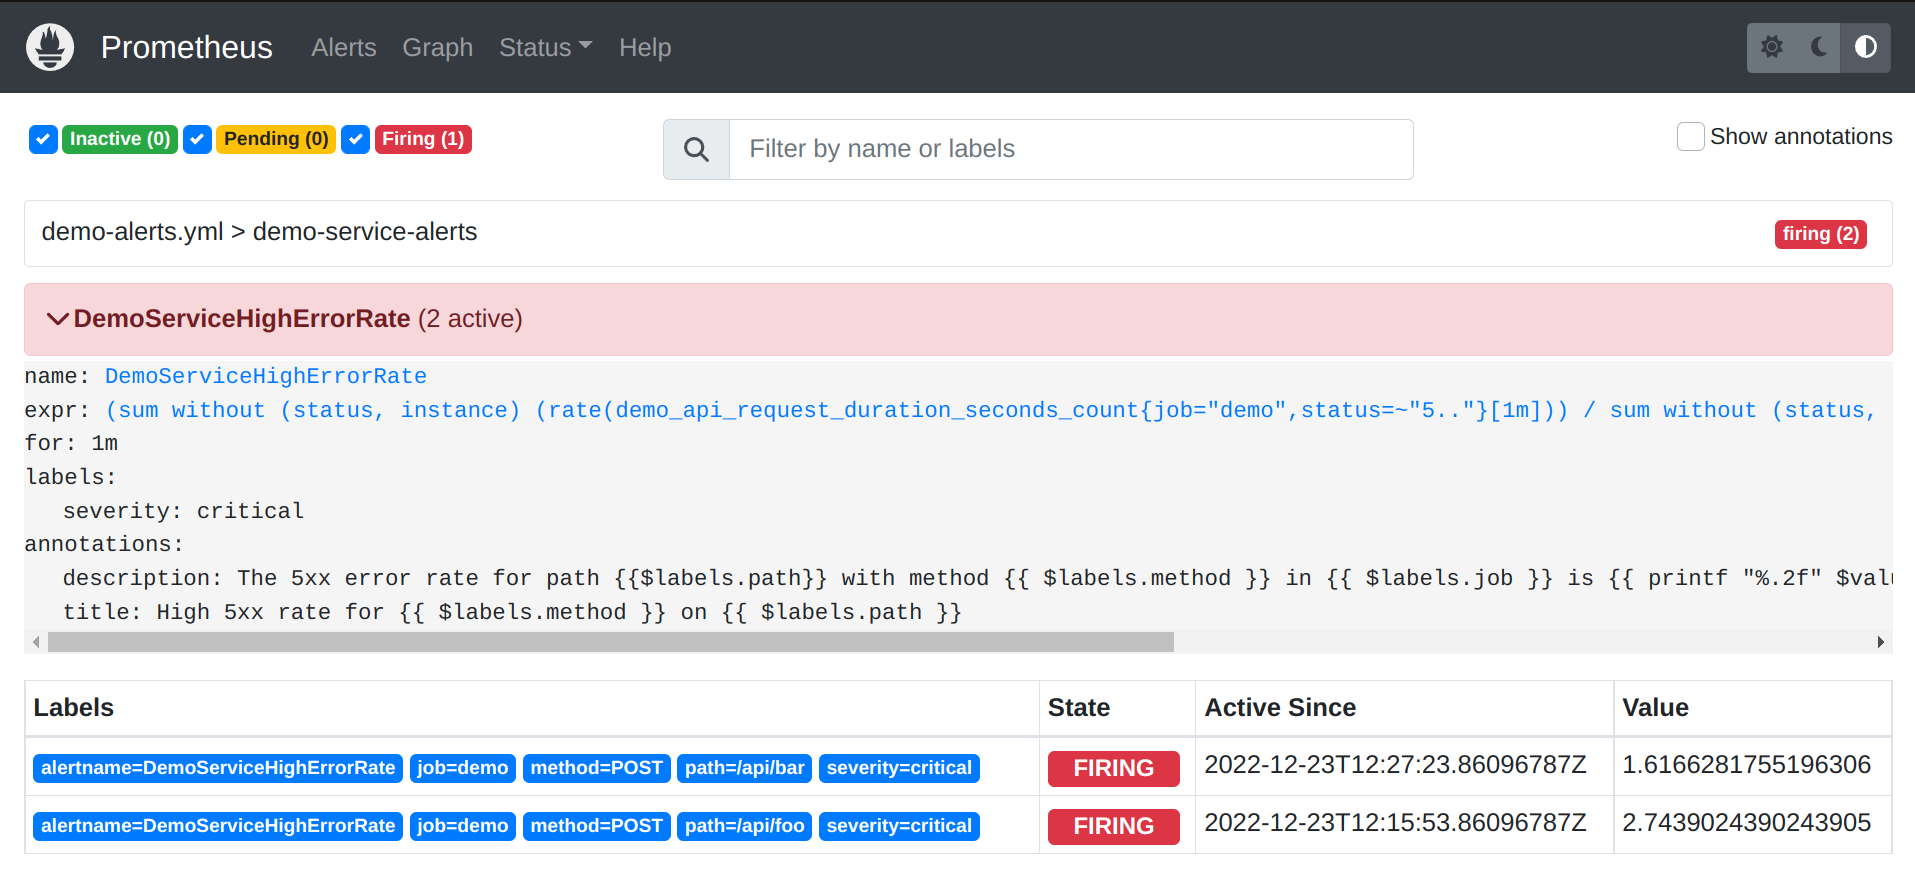The width and height of the screenshot is (1915, 878).
Task: Toggle the Inactive alerts checkbox
Action: pos(43,139)
